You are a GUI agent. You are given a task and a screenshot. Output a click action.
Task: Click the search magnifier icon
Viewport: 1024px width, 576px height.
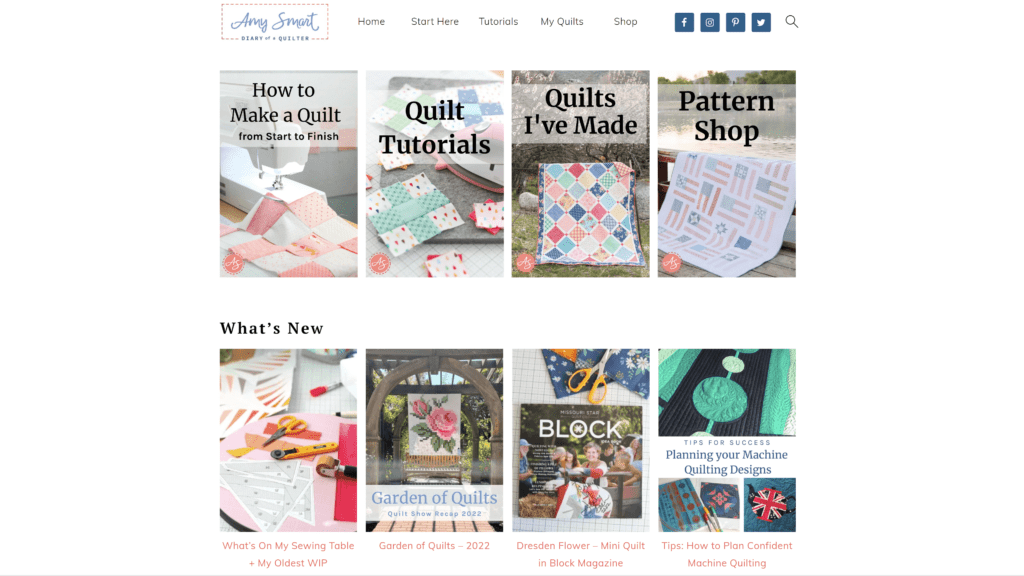click(792, 22)
